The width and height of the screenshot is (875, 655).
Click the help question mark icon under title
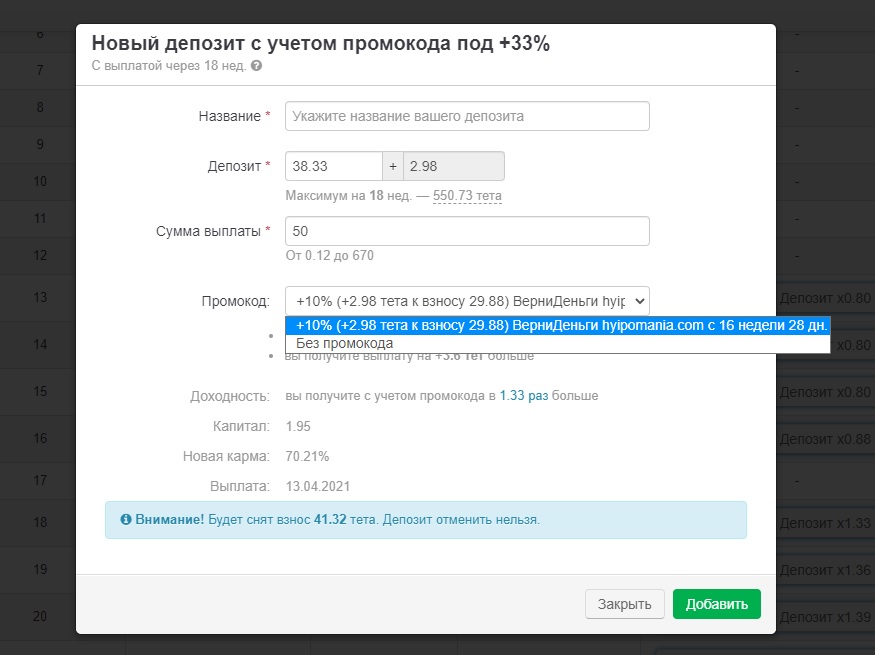pyautogui.click(x=257, y=66)
